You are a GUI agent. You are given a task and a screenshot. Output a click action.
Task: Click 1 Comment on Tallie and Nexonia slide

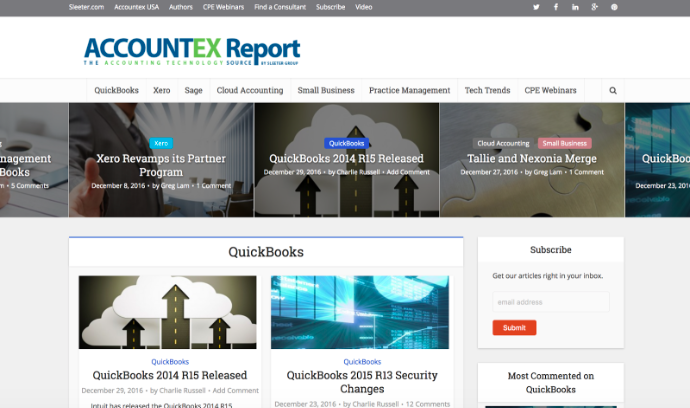point(587,172)
